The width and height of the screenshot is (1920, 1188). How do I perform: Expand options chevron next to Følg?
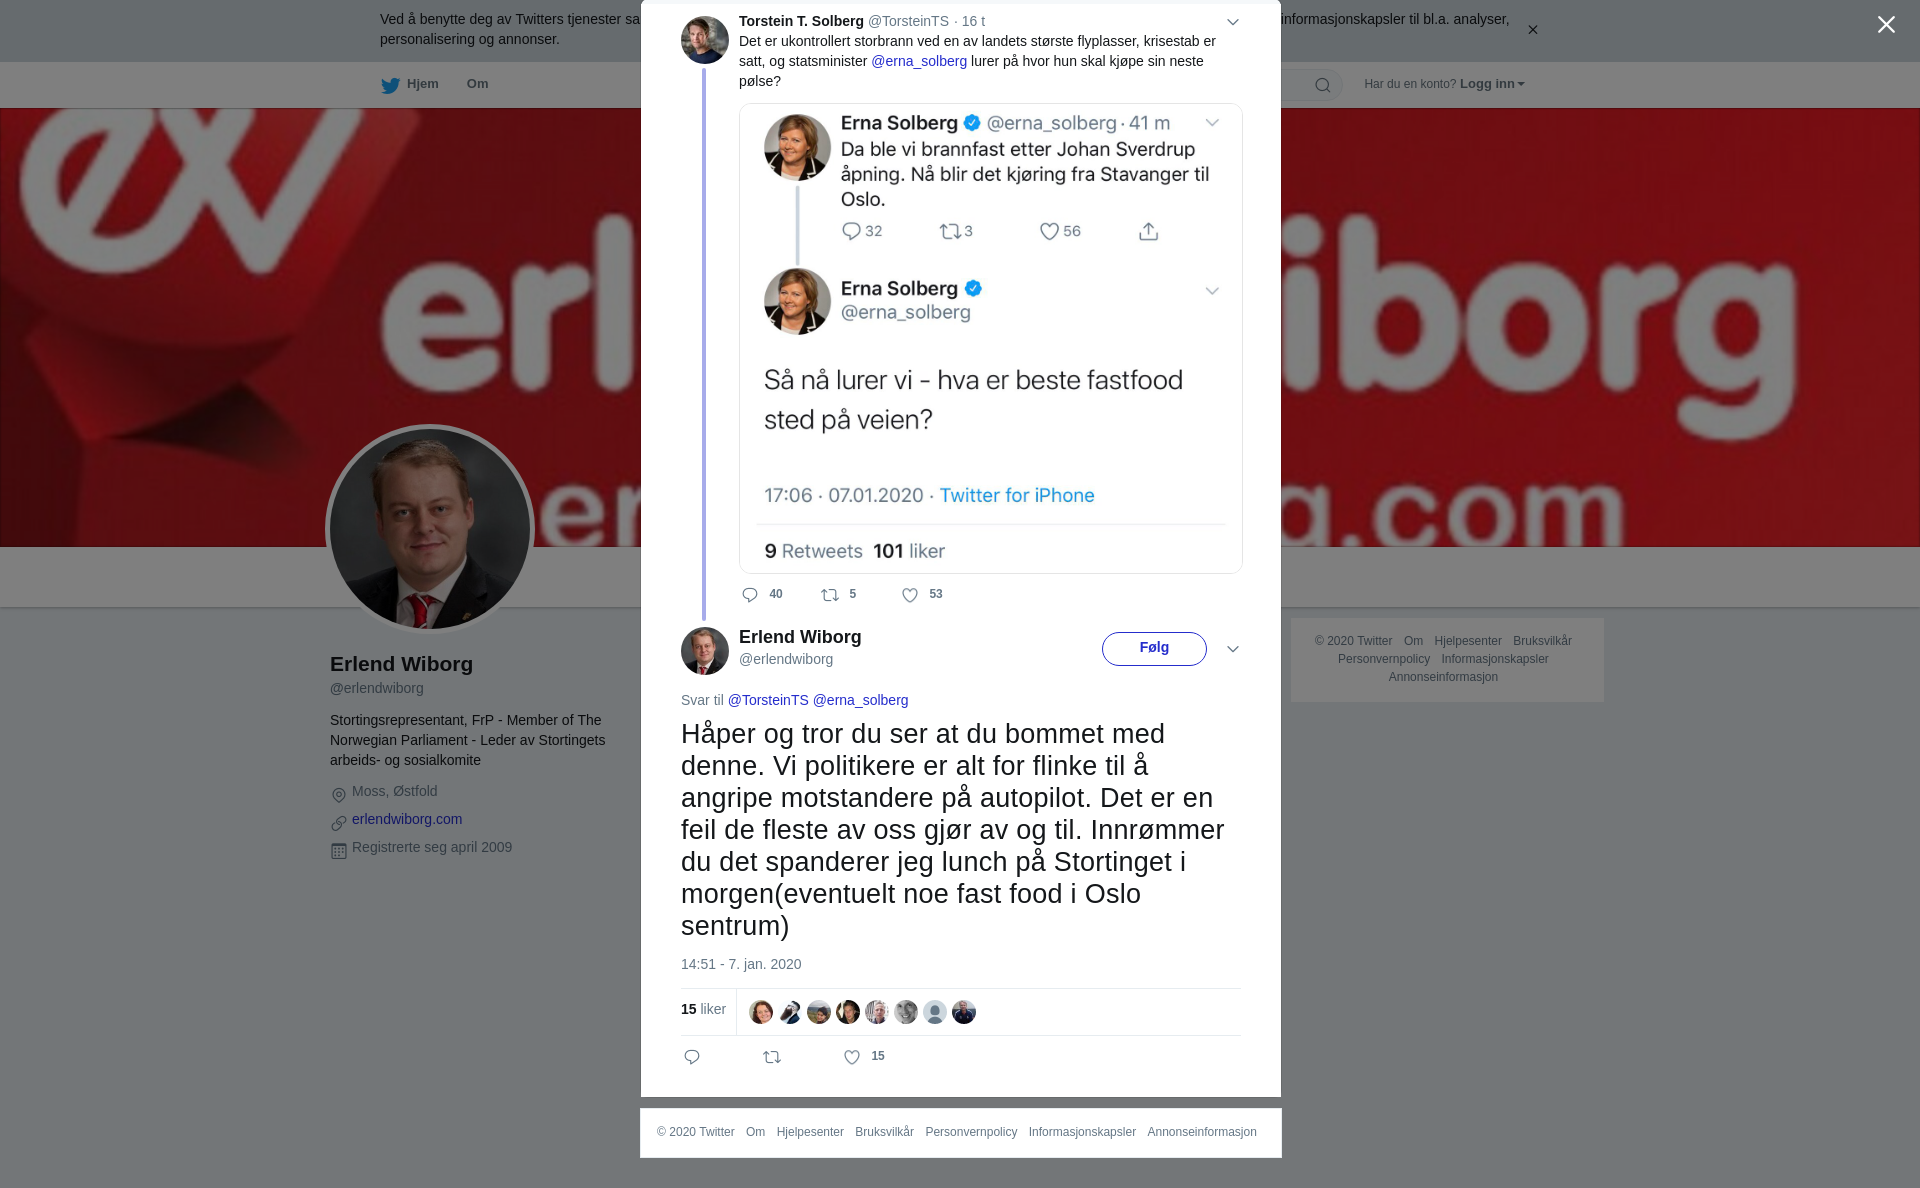coord(1233,649)
